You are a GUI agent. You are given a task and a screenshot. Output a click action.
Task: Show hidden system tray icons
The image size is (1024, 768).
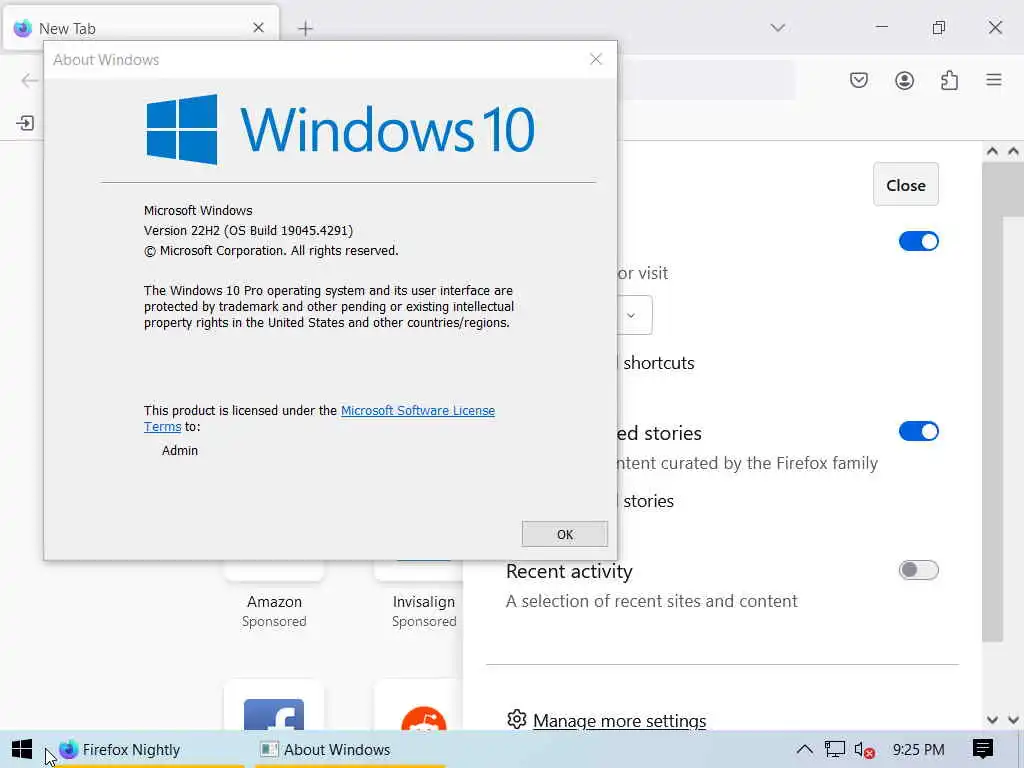[804, 749]
